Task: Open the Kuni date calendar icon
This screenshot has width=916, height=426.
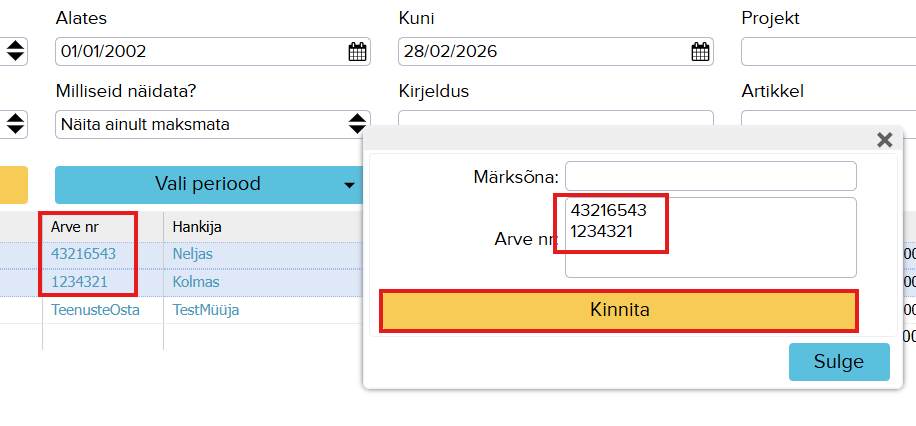Action: click(700, 52)
